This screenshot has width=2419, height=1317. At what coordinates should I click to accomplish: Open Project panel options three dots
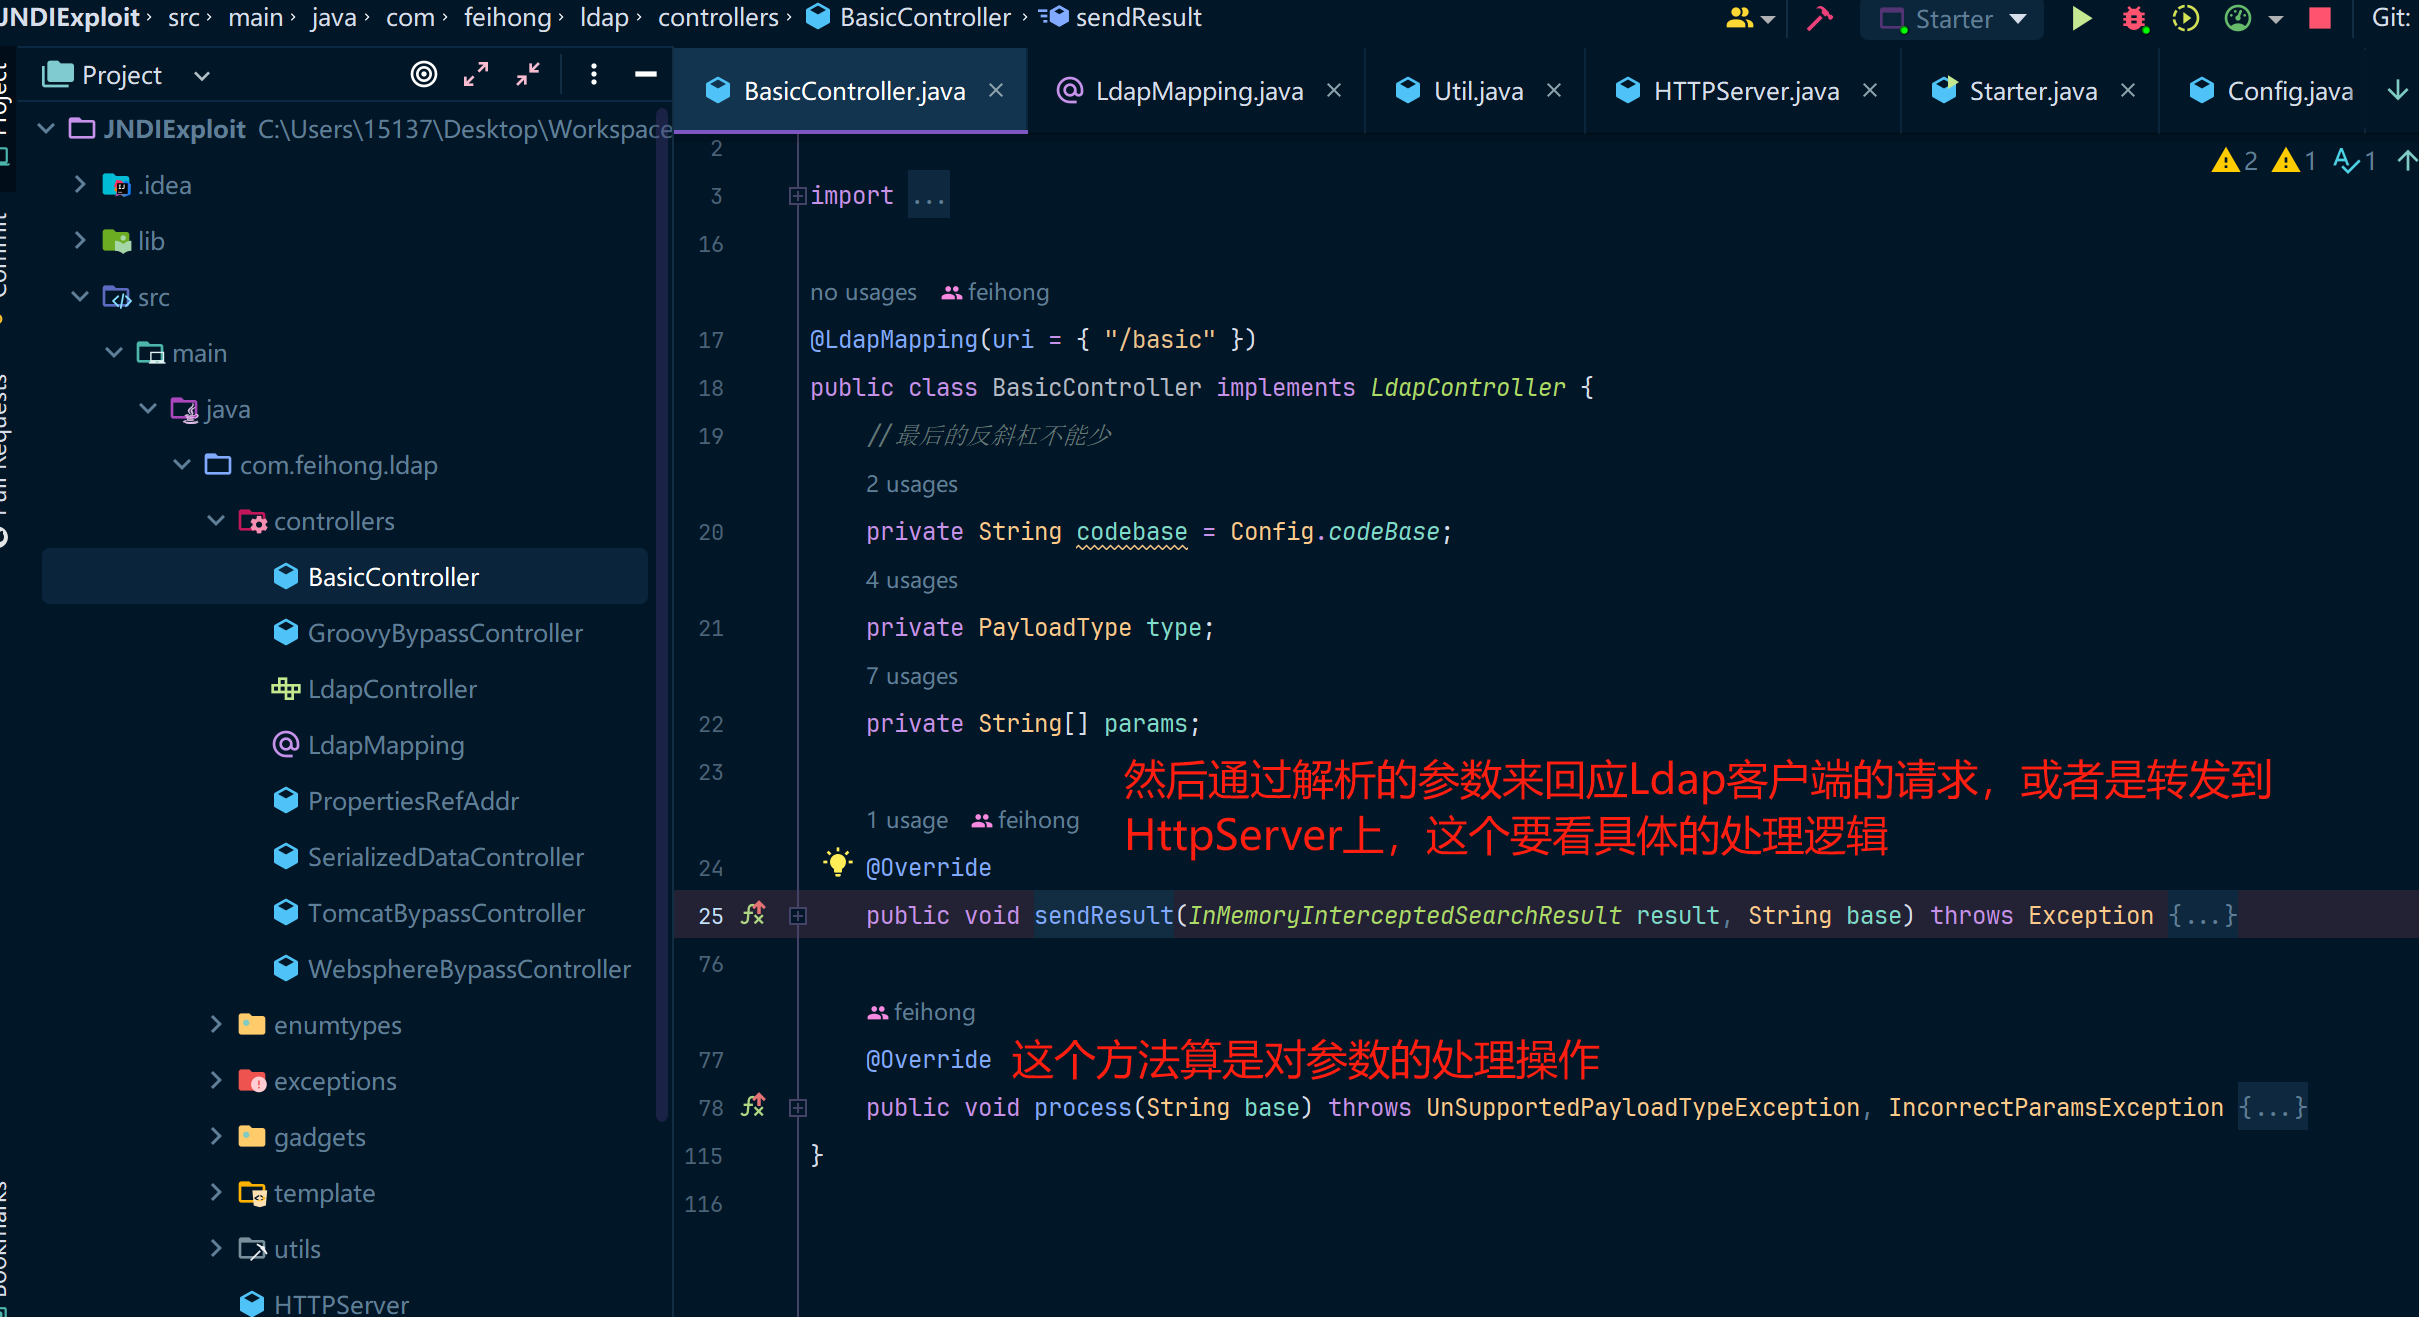[x=594, y=75]
